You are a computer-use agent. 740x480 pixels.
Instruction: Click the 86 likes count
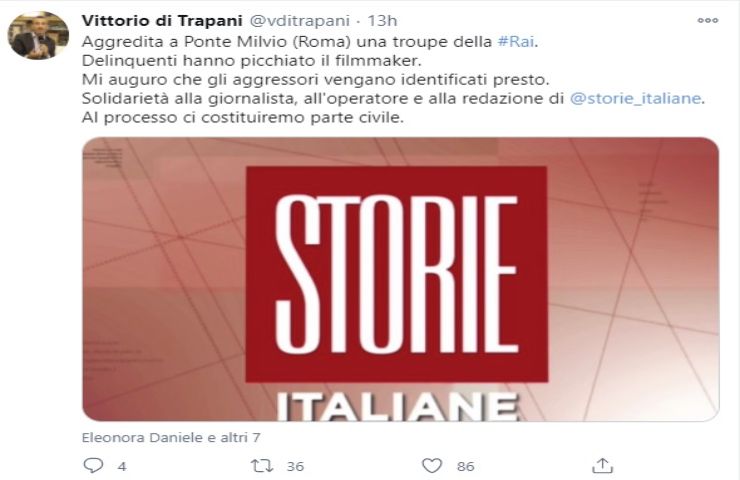(465, 466)
